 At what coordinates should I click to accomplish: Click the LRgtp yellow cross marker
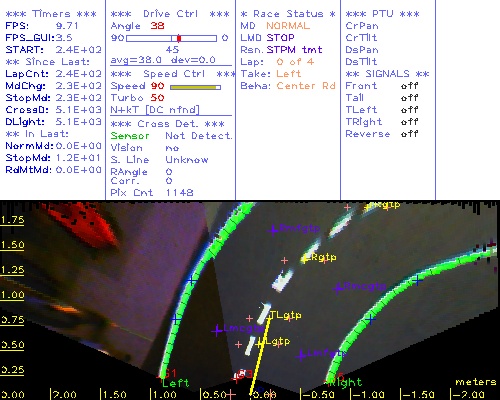tap(304, 258)
